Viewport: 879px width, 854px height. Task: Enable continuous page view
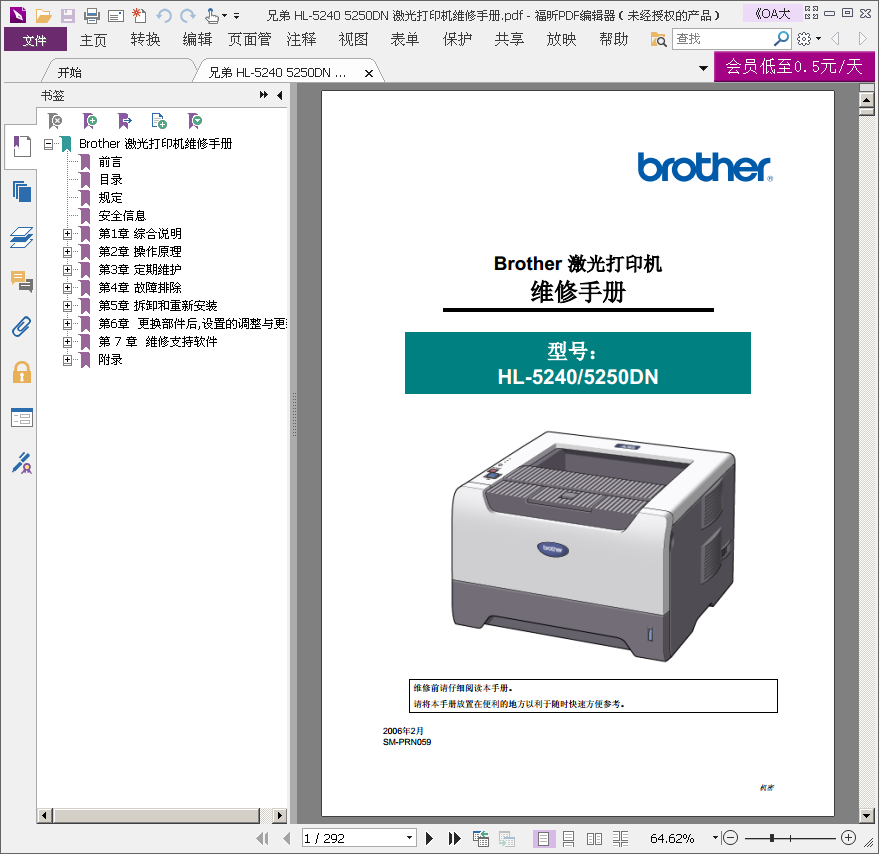tap(568, 839)
